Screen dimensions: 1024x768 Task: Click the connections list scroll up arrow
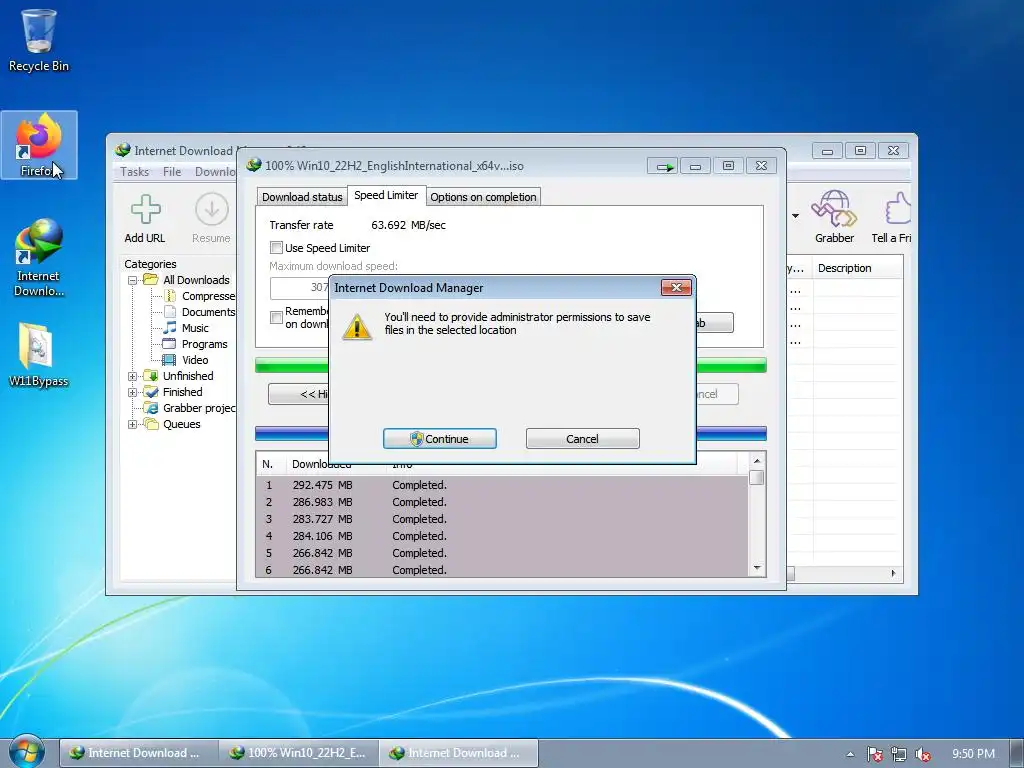click(757, 461)
